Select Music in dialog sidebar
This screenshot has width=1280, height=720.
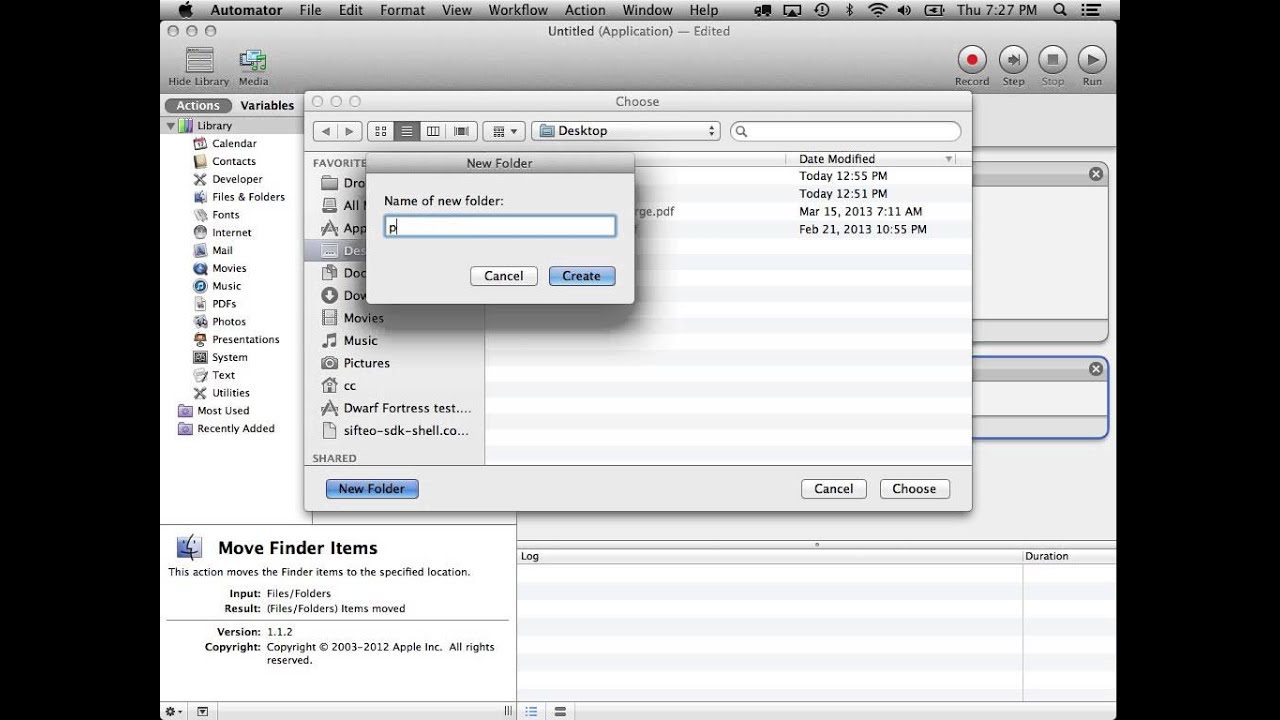point(360,340)
